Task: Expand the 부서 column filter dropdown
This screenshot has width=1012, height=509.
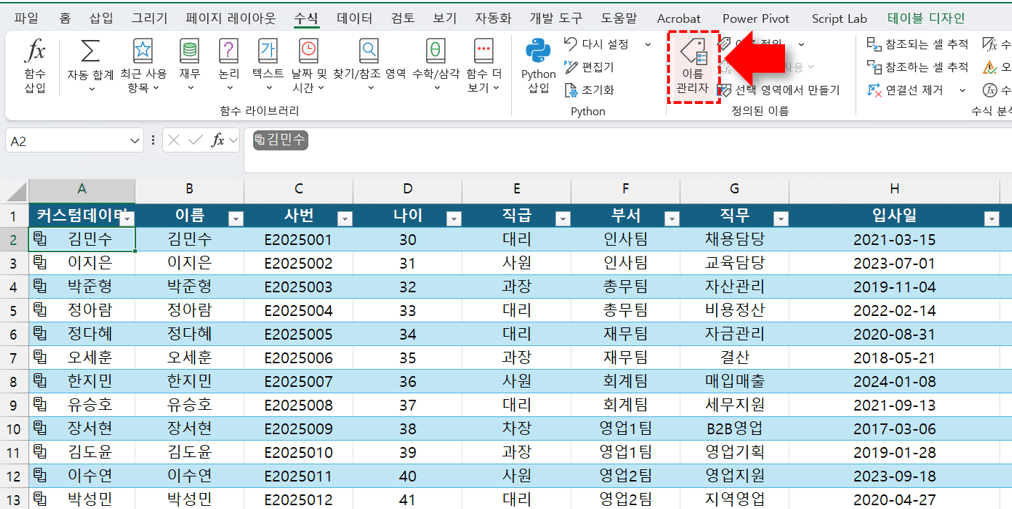Action: pyautogui.click(x=671, y=218)
